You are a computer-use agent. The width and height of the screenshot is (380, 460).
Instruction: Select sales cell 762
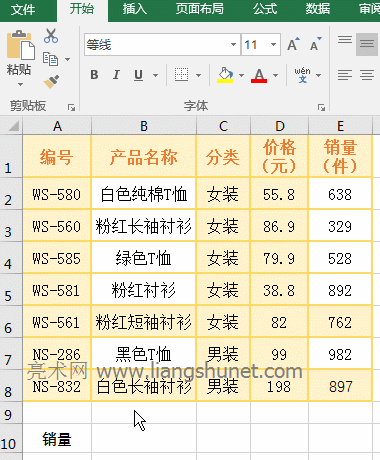tap(340, 322)
